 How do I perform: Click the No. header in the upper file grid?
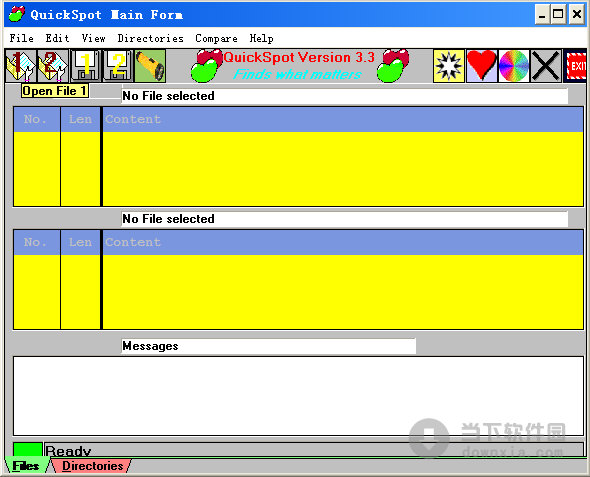(37, 119)
